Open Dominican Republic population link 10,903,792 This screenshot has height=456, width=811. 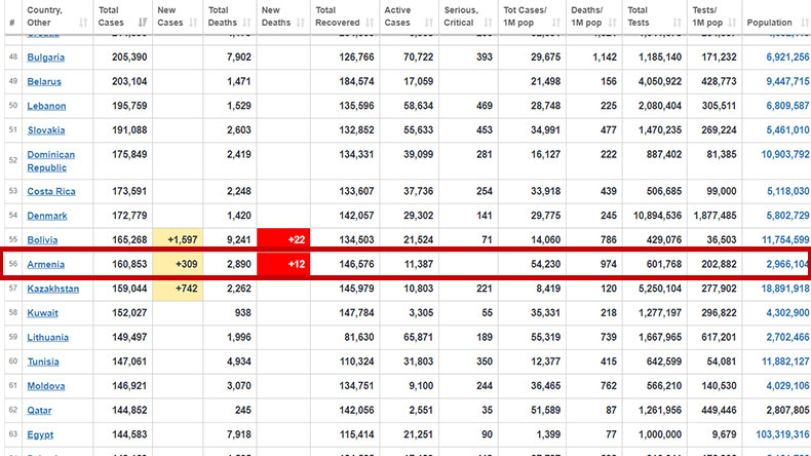click(x=785, y=154)
